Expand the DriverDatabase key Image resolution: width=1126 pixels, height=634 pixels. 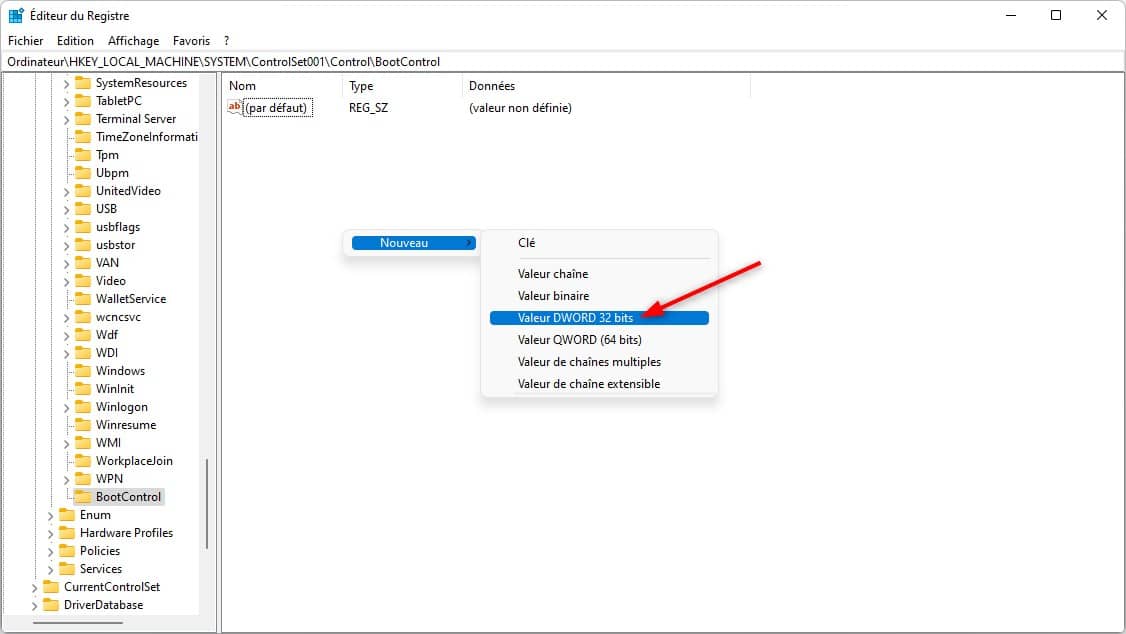click(x=34, y=605)
